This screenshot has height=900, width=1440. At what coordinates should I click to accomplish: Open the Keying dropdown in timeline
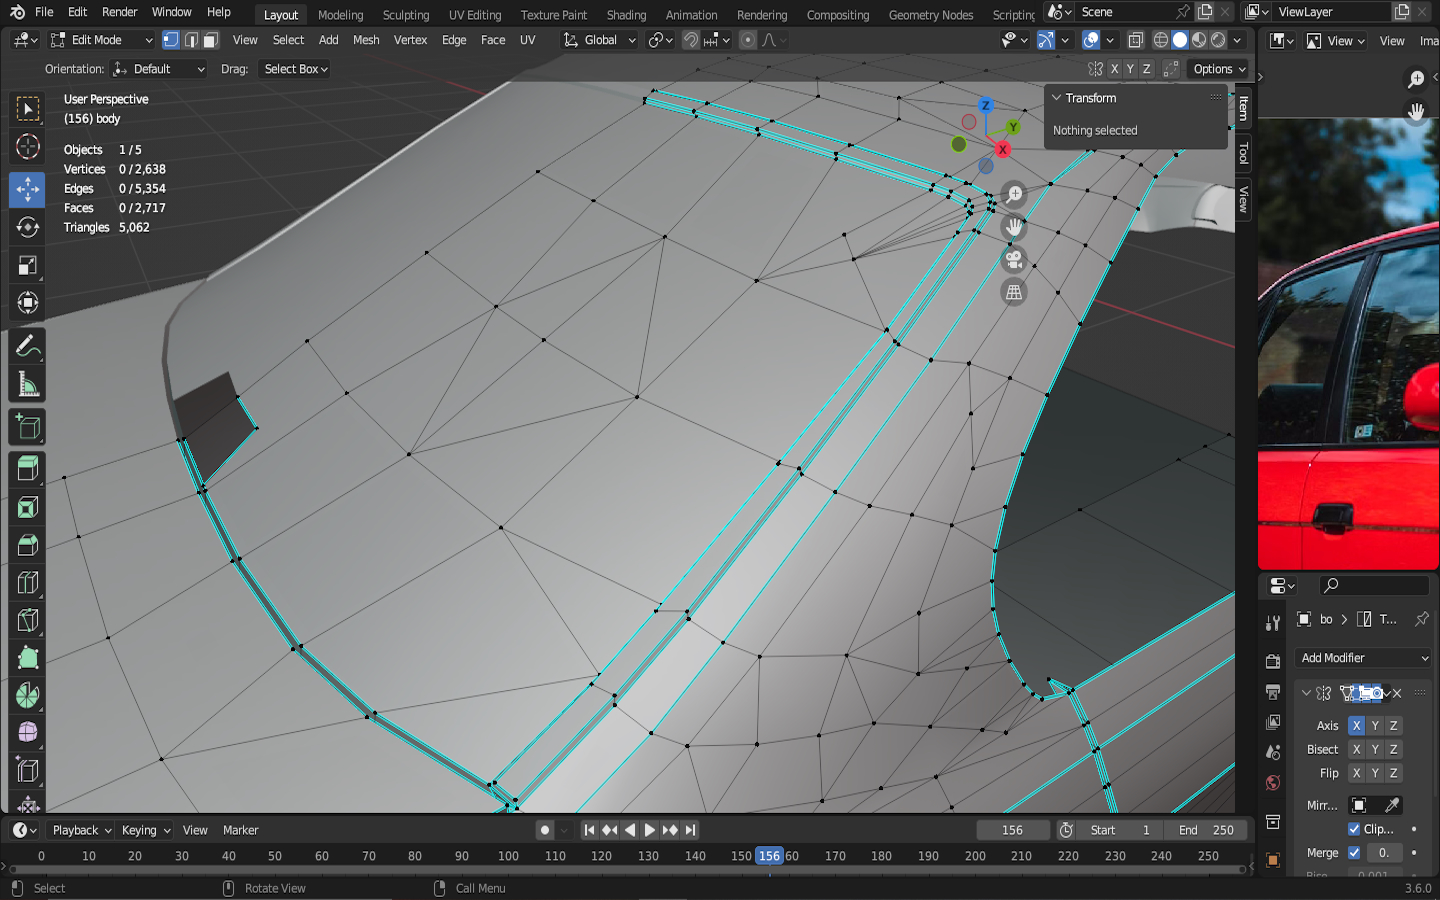point(146,830)
